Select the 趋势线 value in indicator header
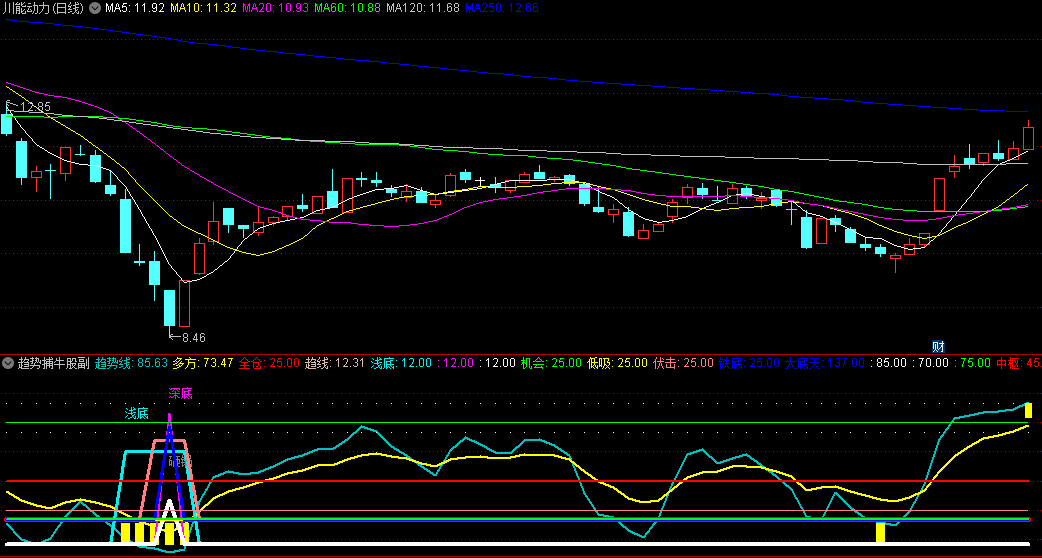 pos(131,362)
